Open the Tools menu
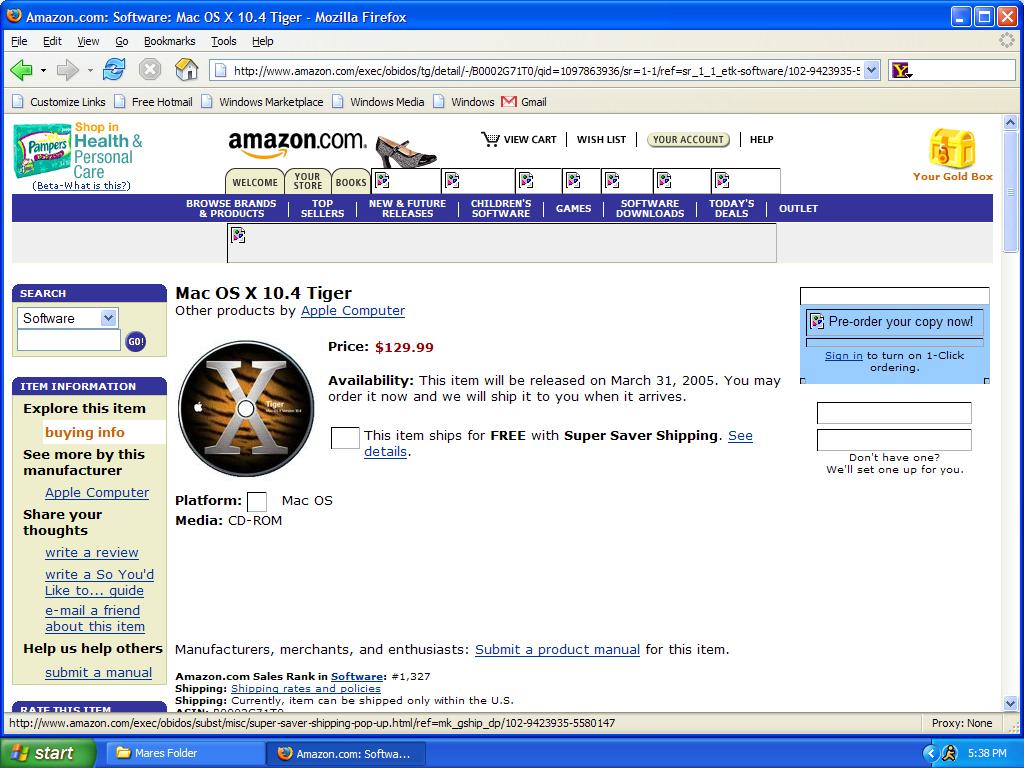1024x768 pixels. pyautogui.click(x=224, y=41)
